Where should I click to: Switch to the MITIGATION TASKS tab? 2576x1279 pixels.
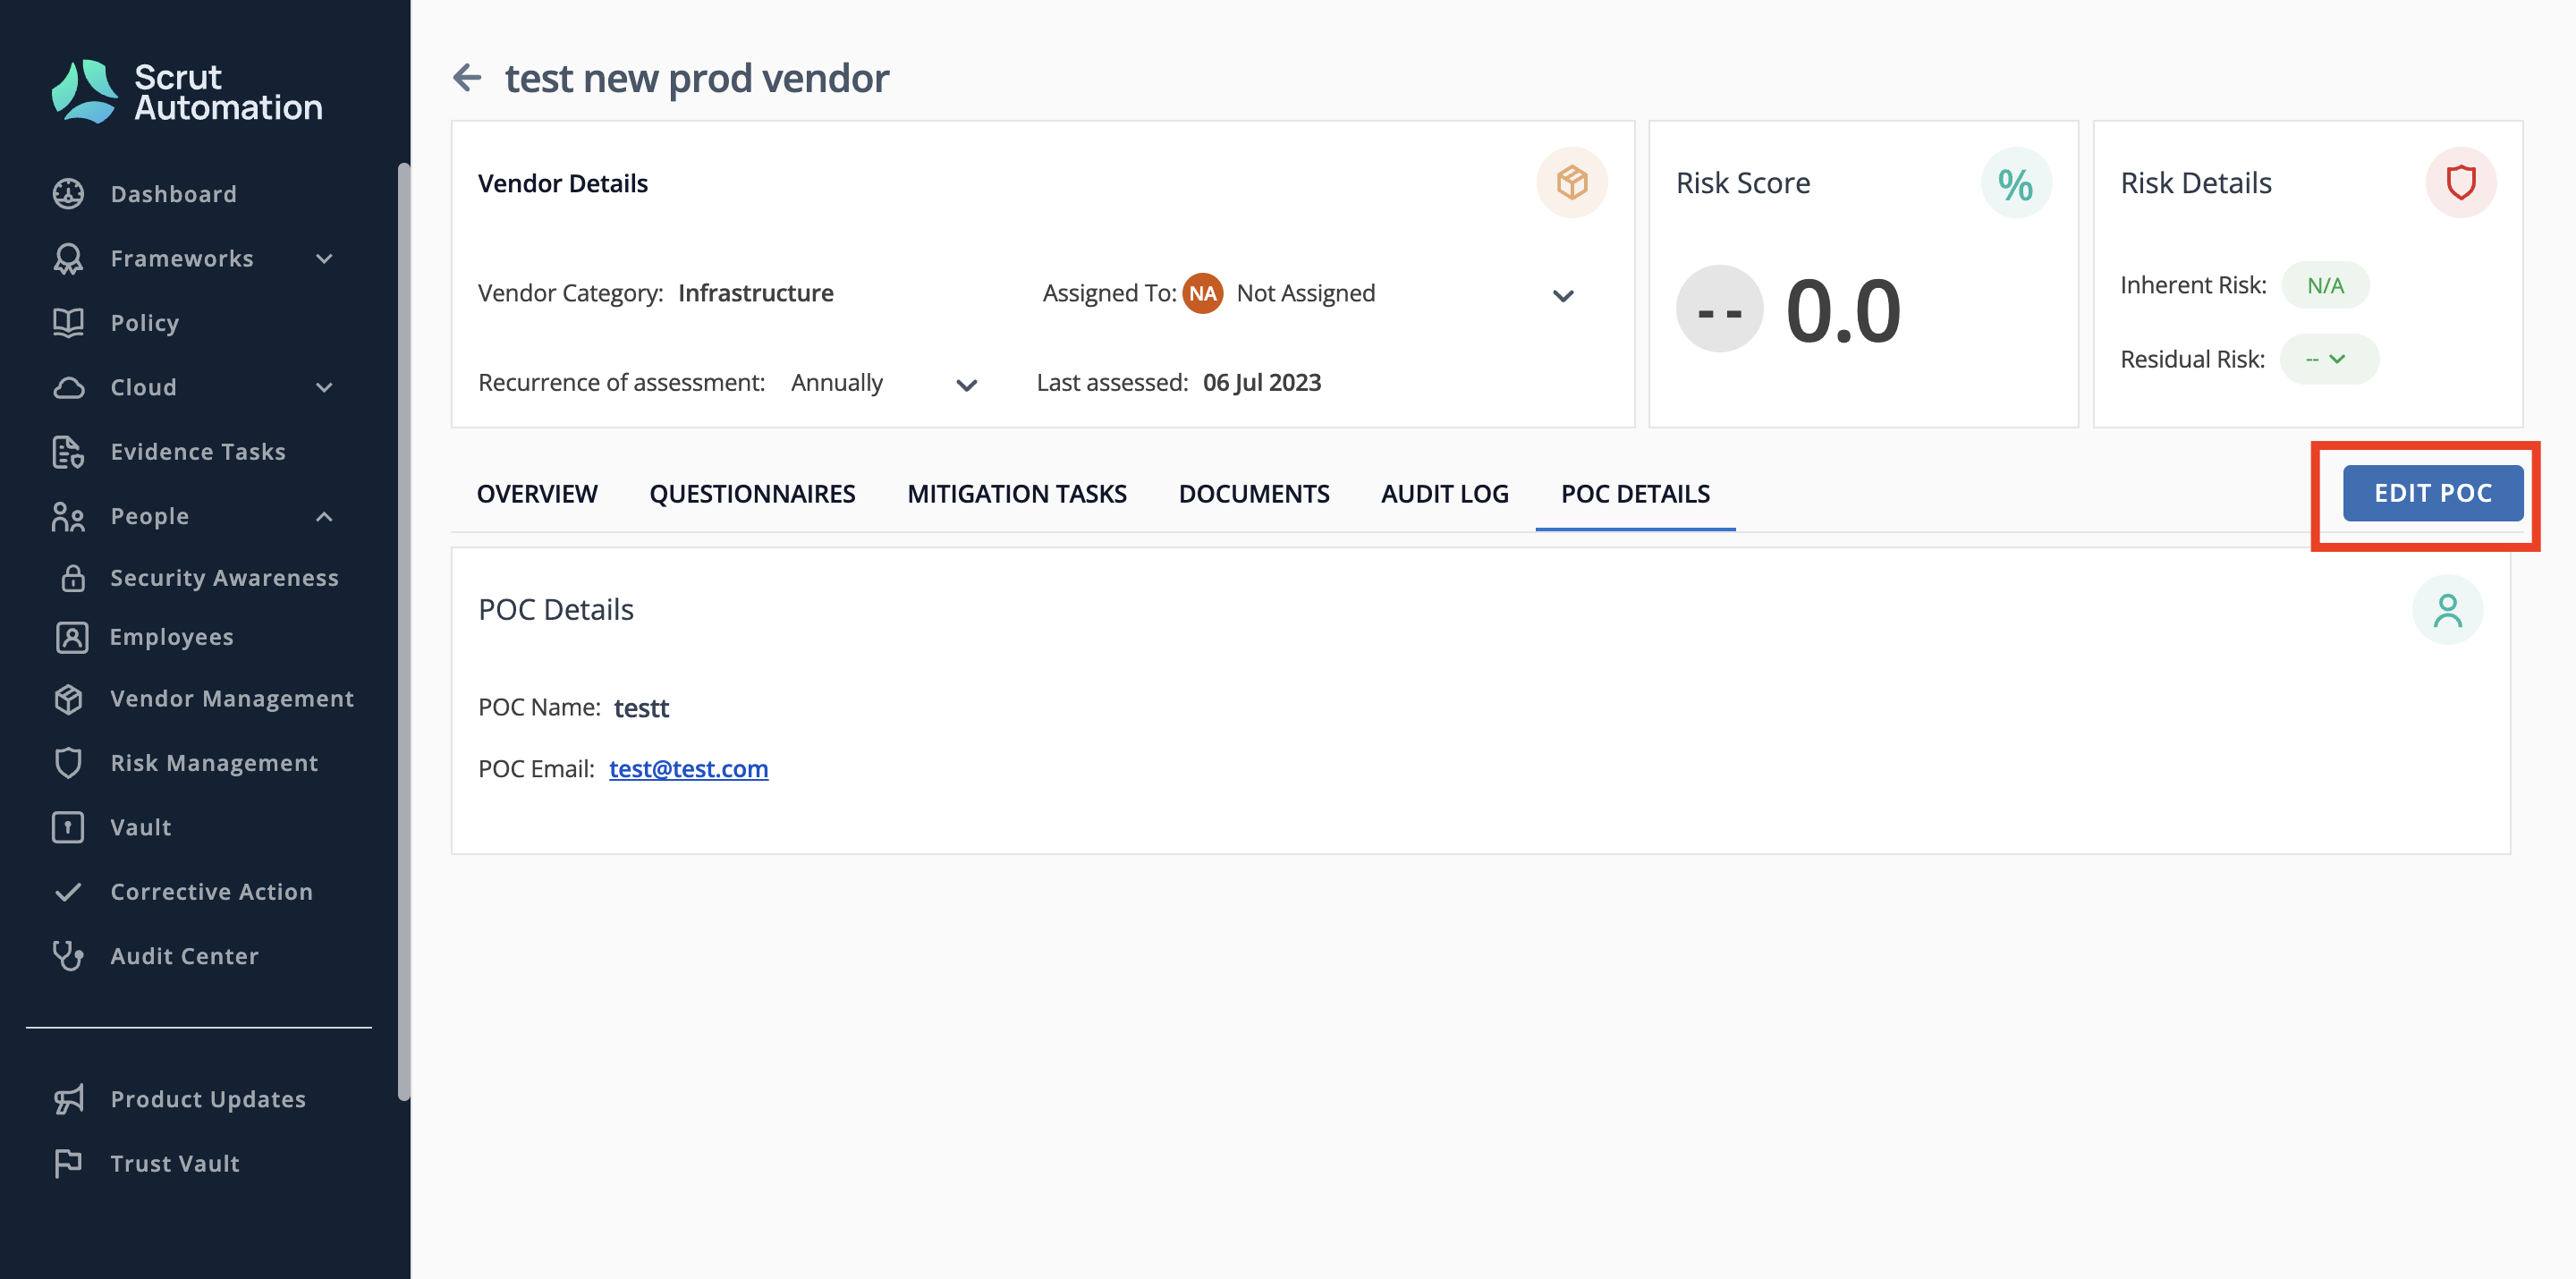1017,494
